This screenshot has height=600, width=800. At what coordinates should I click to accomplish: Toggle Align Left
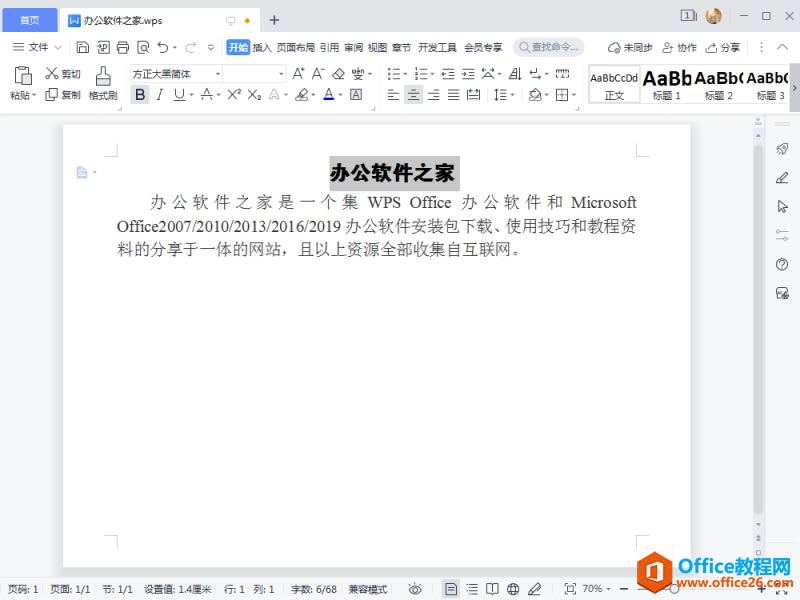[393, 94]
